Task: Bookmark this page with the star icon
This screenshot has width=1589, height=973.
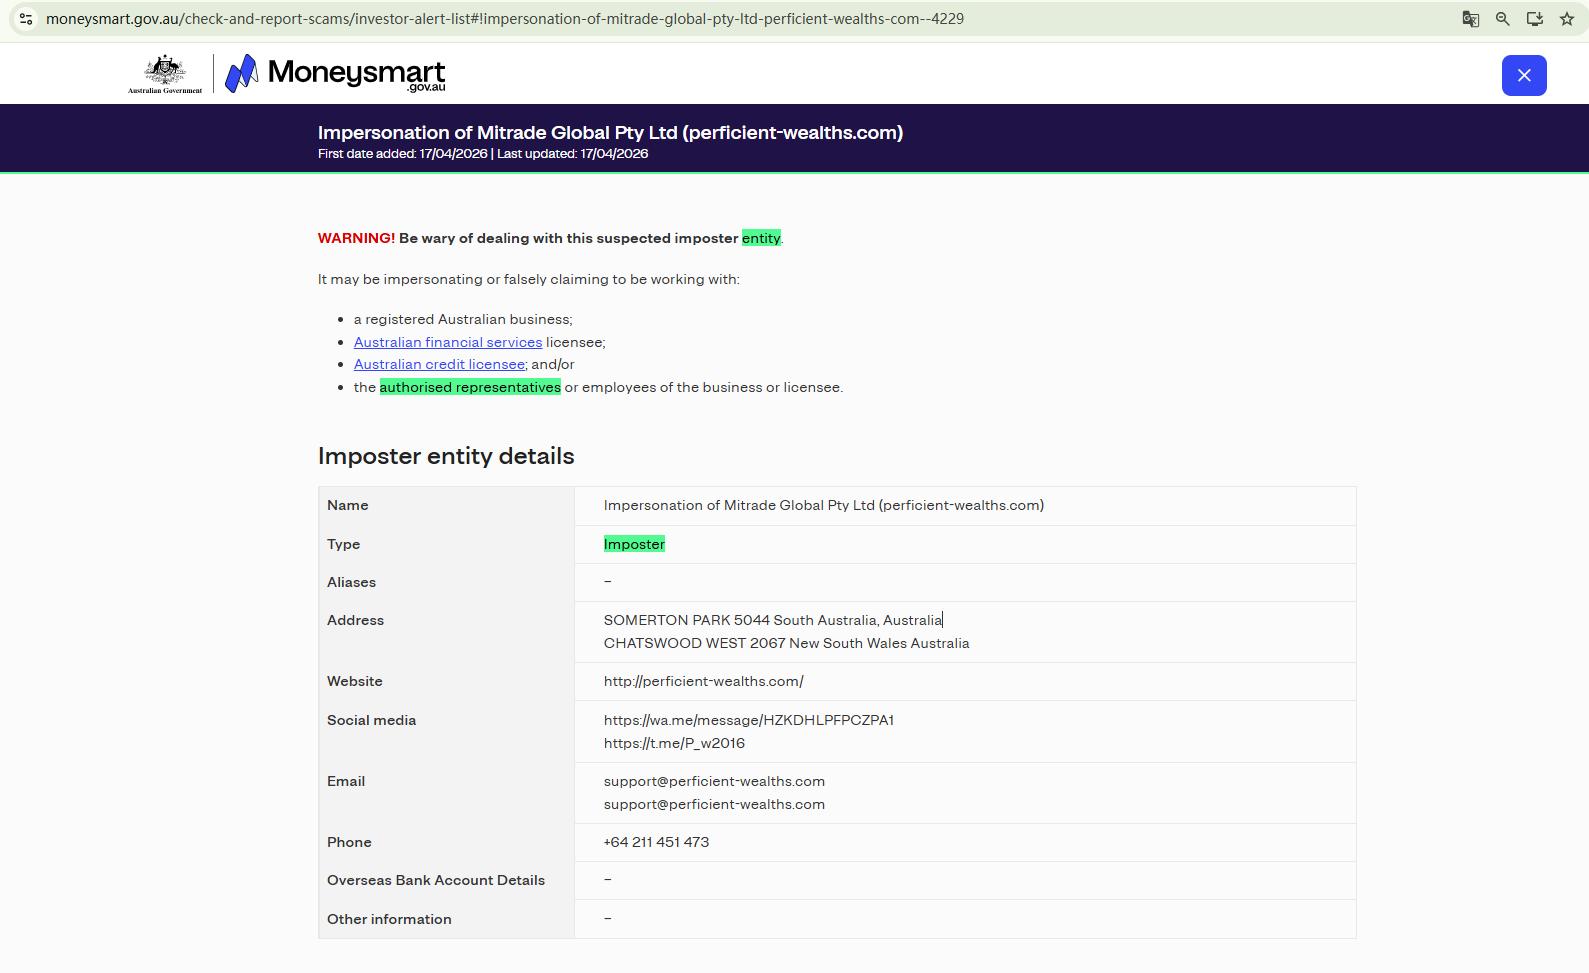Action: point(1566,19)
